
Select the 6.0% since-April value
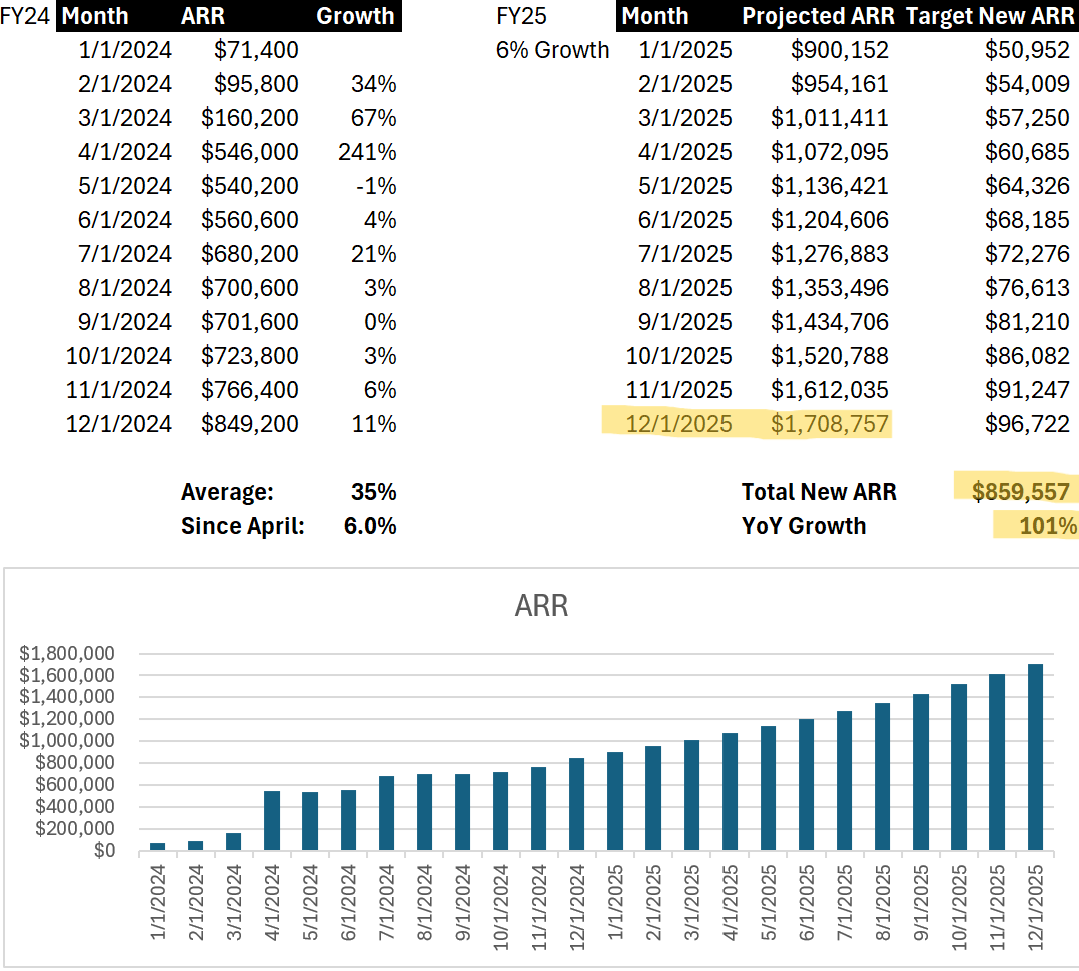[x=370, y=526]
